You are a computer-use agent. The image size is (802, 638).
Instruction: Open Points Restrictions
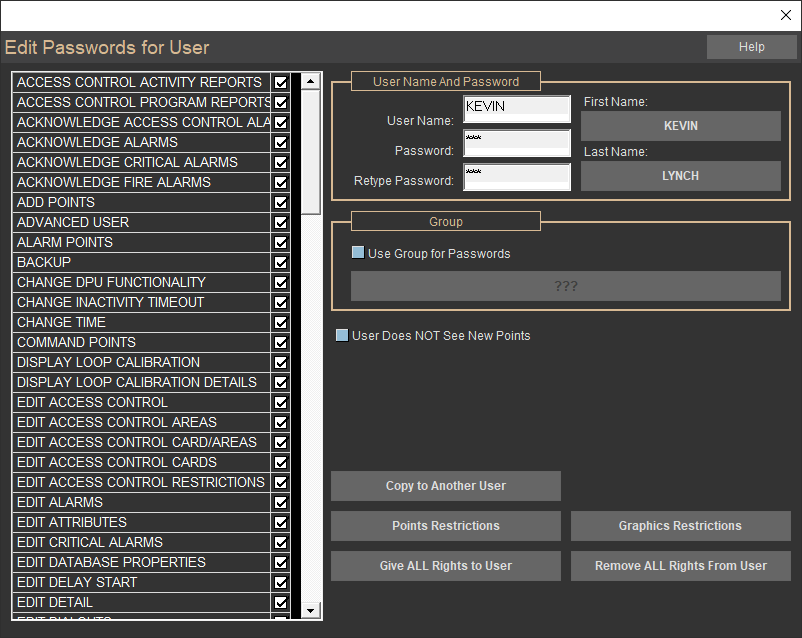(x=445, y=526)
